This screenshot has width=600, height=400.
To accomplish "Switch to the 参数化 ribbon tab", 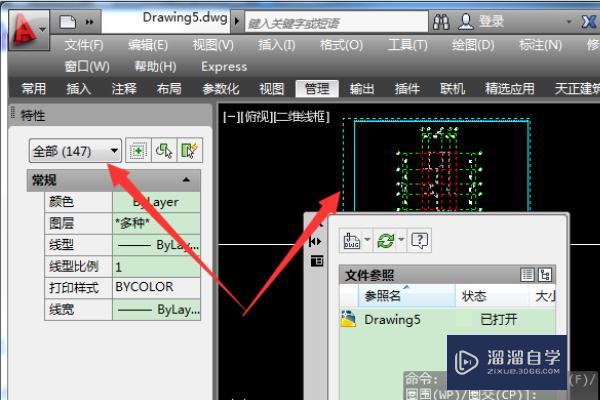I will pyautogui.click(x=221, y=89).
